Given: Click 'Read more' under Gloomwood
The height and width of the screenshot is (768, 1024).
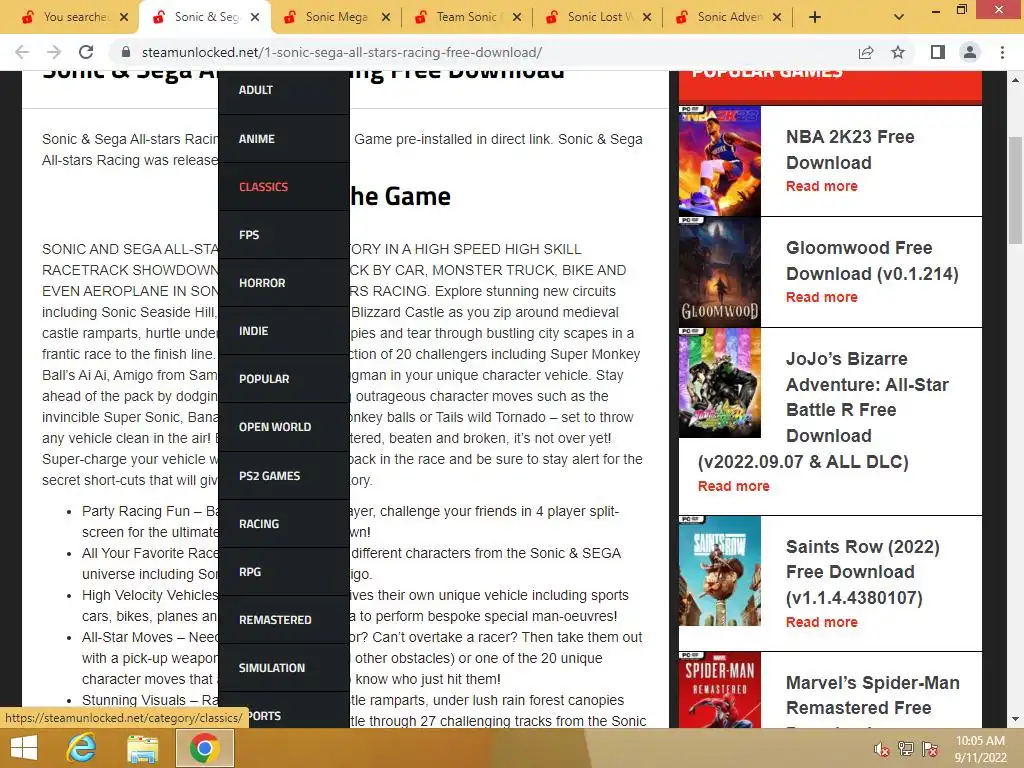Looking at the screenshot, I should tap(822, 297).
